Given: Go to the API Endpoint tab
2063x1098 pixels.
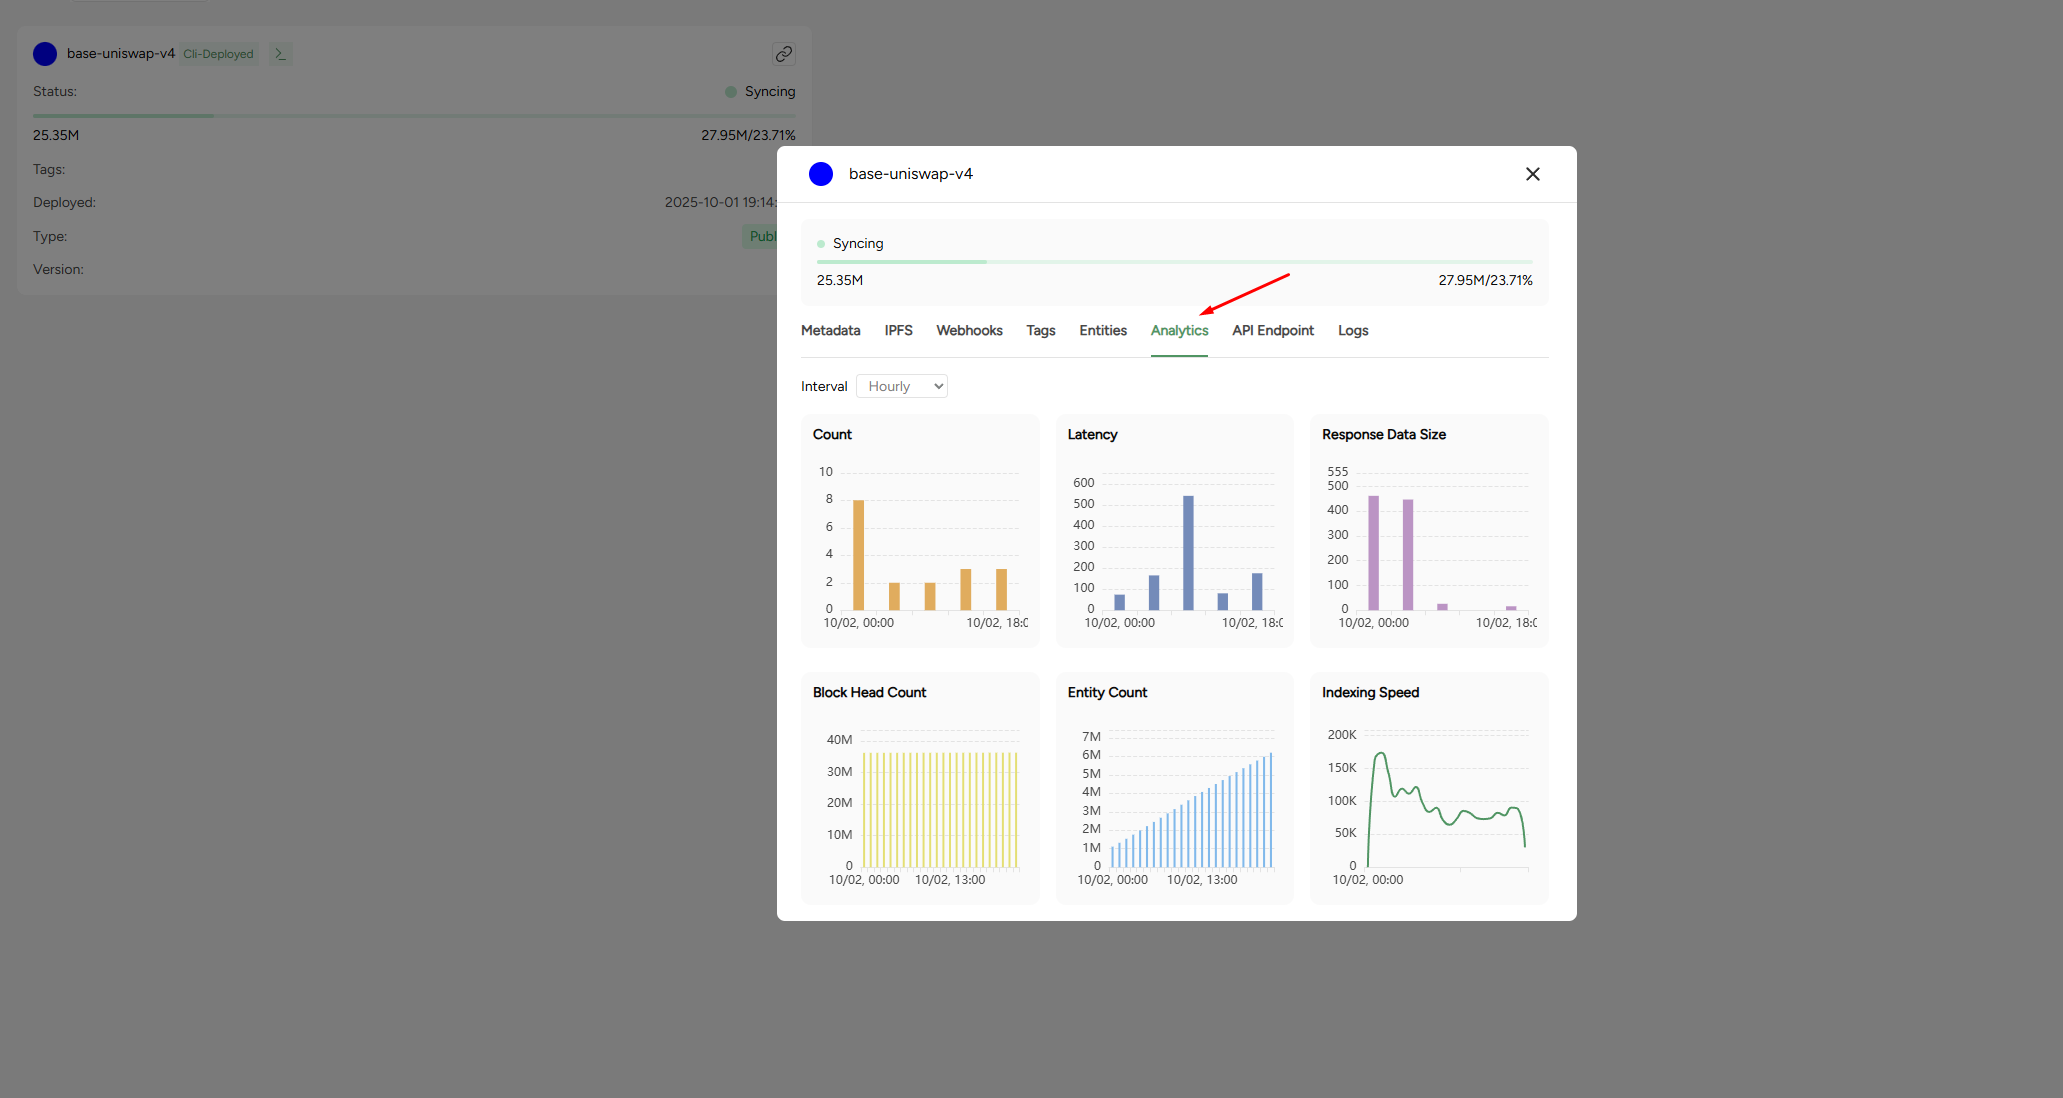Looking at the screenshot, I should 1272,331.
